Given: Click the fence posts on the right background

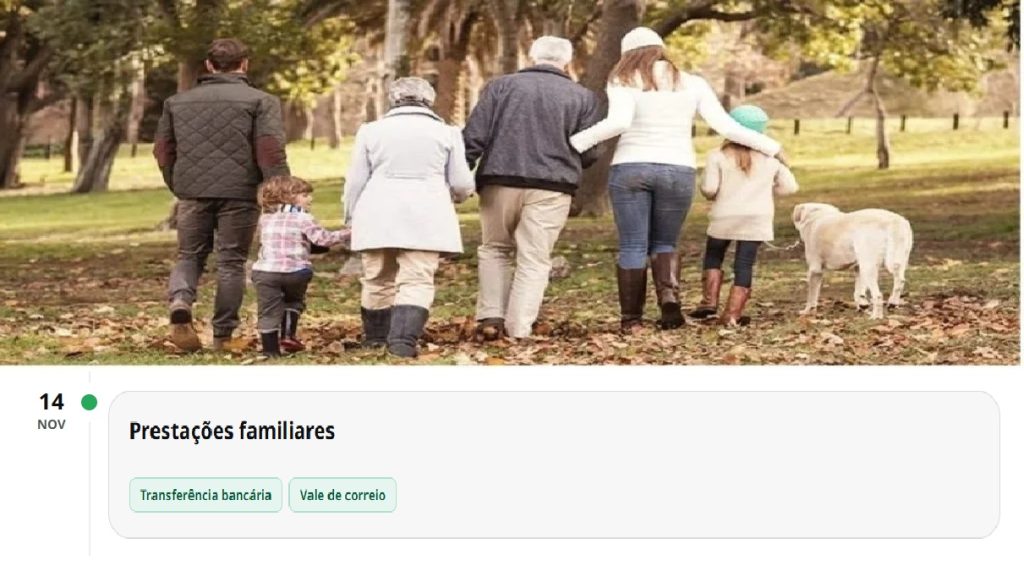Looking at the screenshot, I should click(901, 122).
